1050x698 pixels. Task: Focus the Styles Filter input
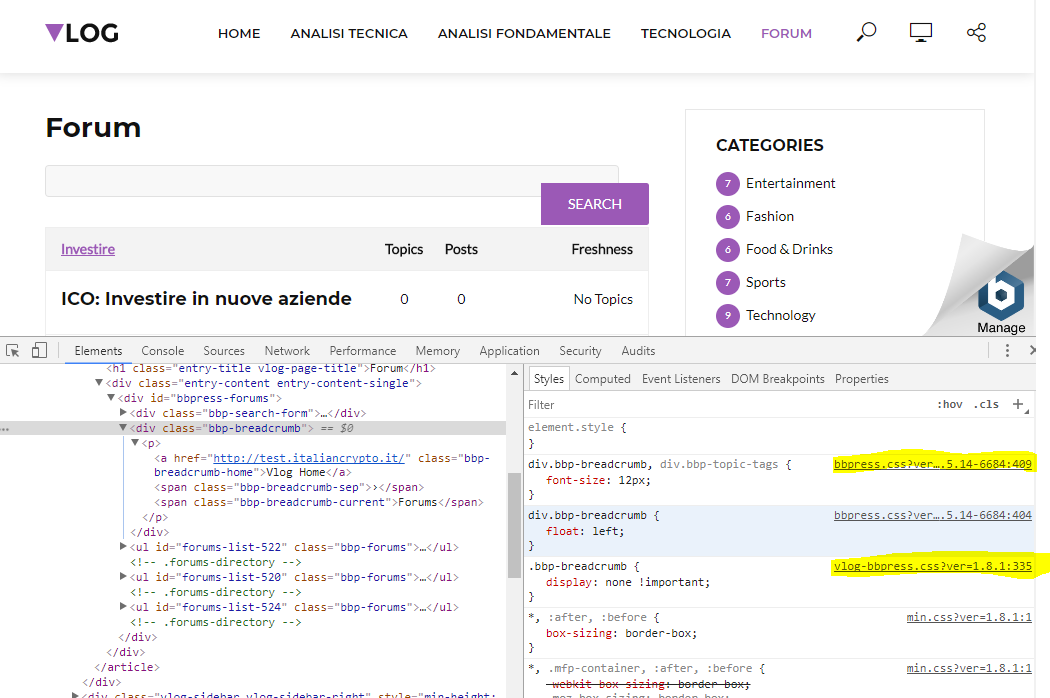coord(727,405)
